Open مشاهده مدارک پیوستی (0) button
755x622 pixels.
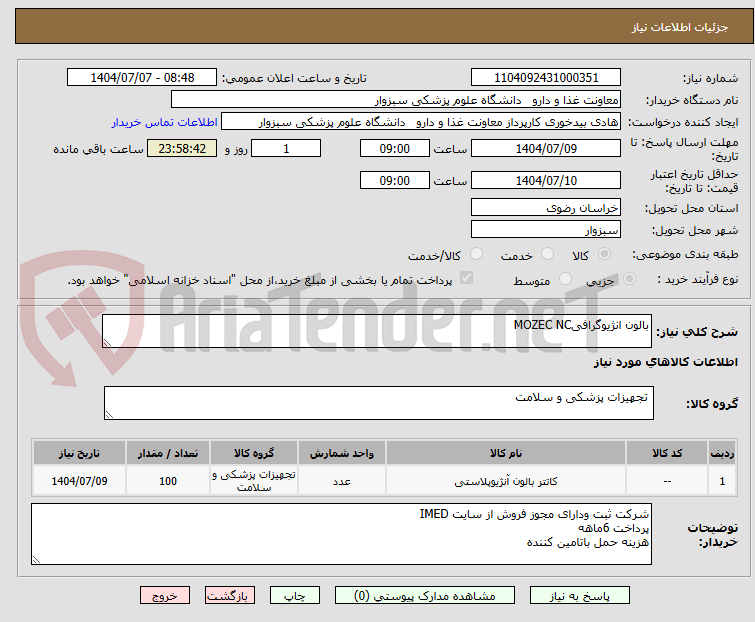[x=425, y=596]
